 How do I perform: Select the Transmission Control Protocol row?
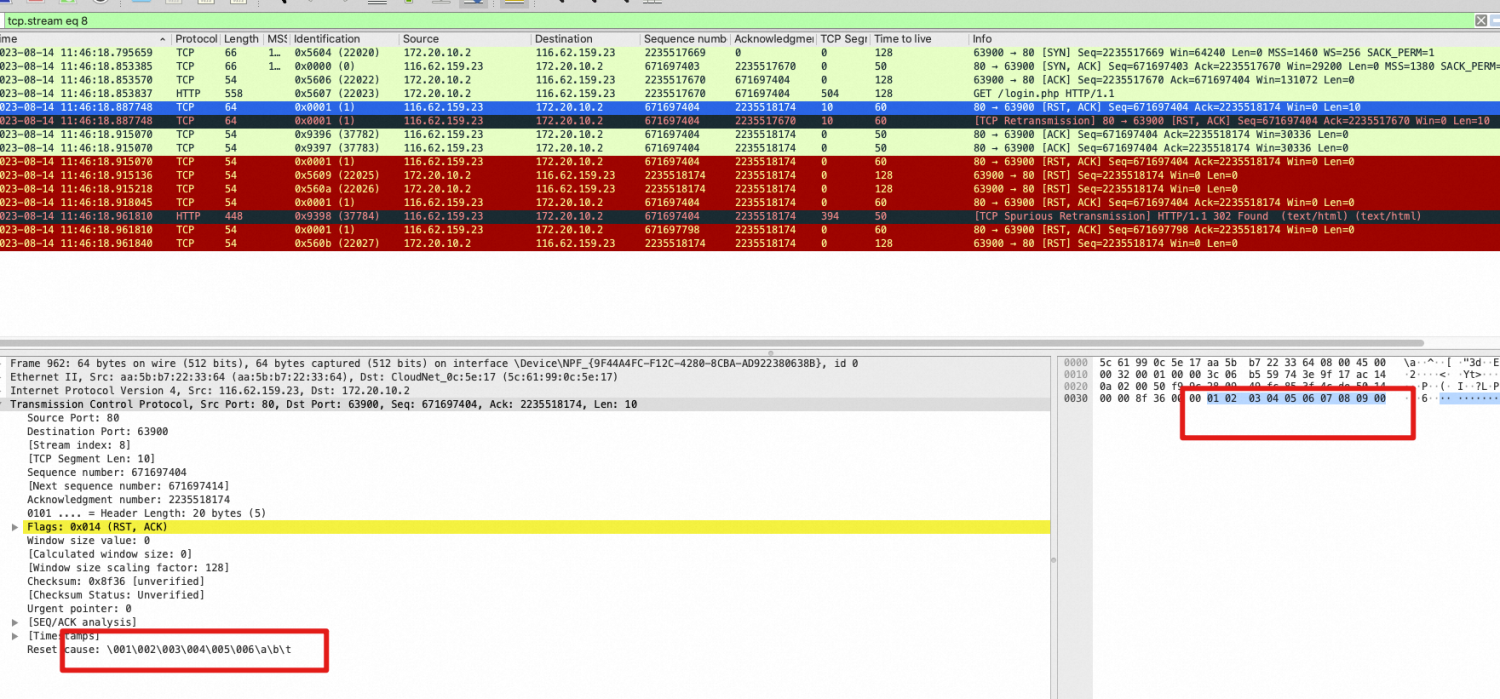[525, 404]
